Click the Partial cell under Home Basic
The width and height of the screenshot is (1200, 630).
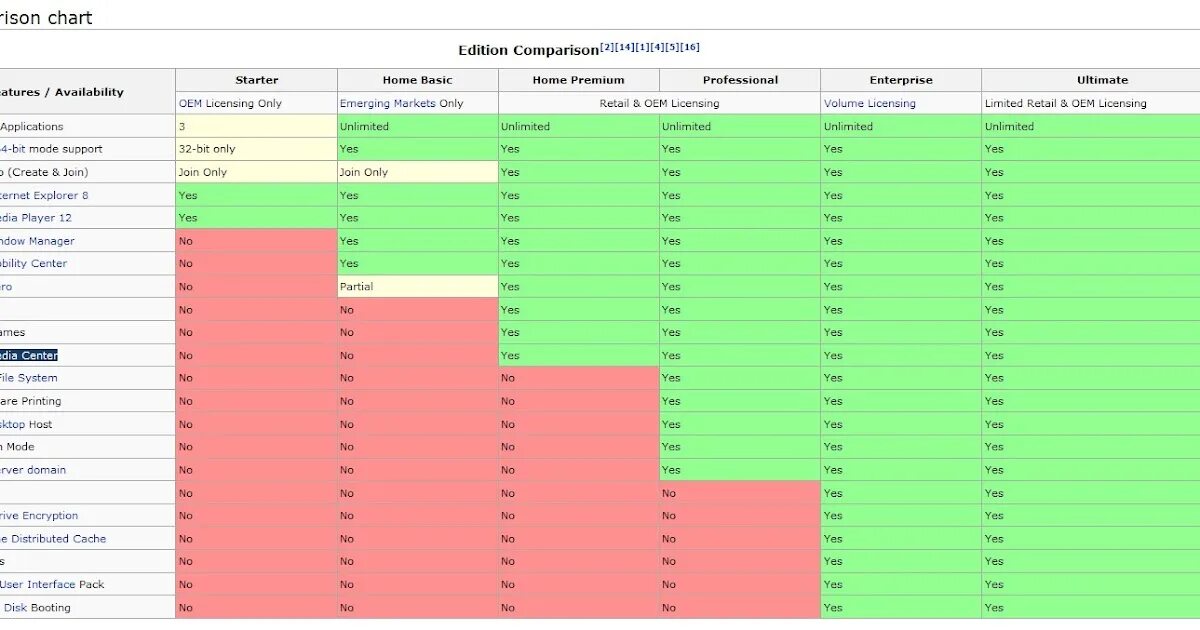357,287
